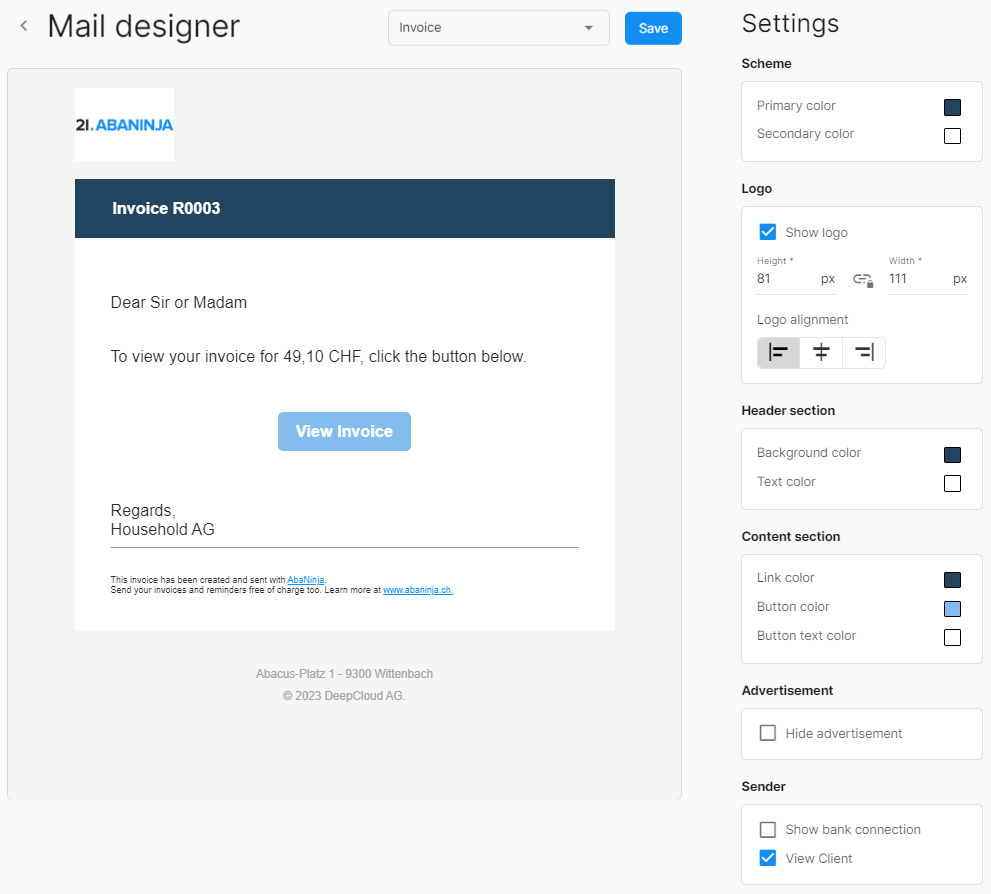Open the www.abaninja.ch link
The height and width of the screenshot is (894, 991).
click(418, 590)
